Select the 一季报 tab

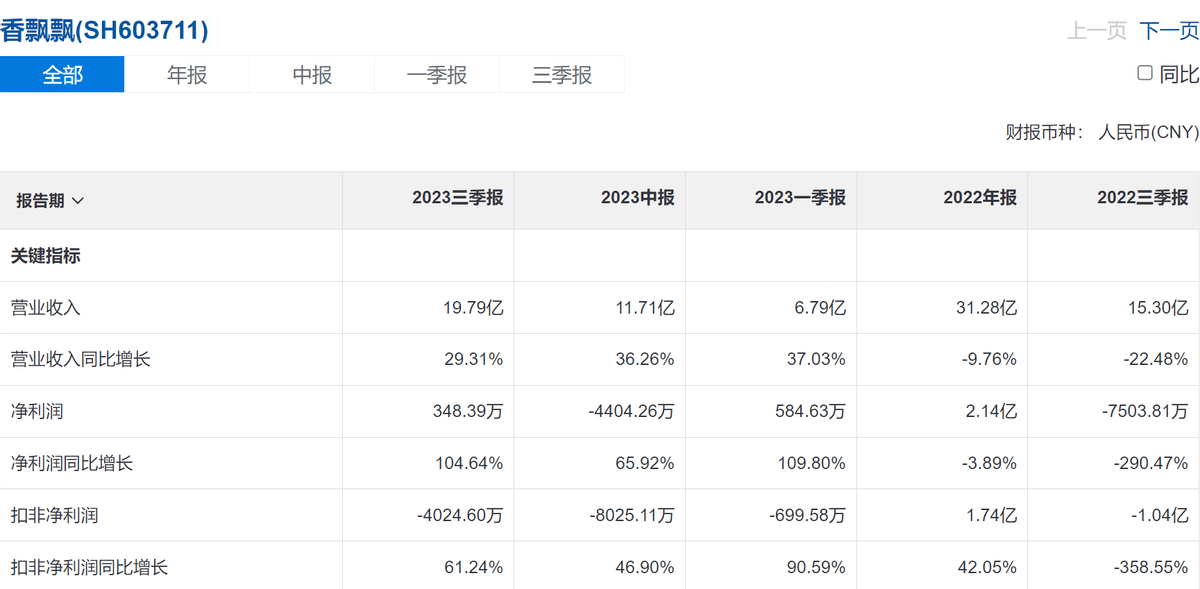pyautogui.click(x=437, y=75)
